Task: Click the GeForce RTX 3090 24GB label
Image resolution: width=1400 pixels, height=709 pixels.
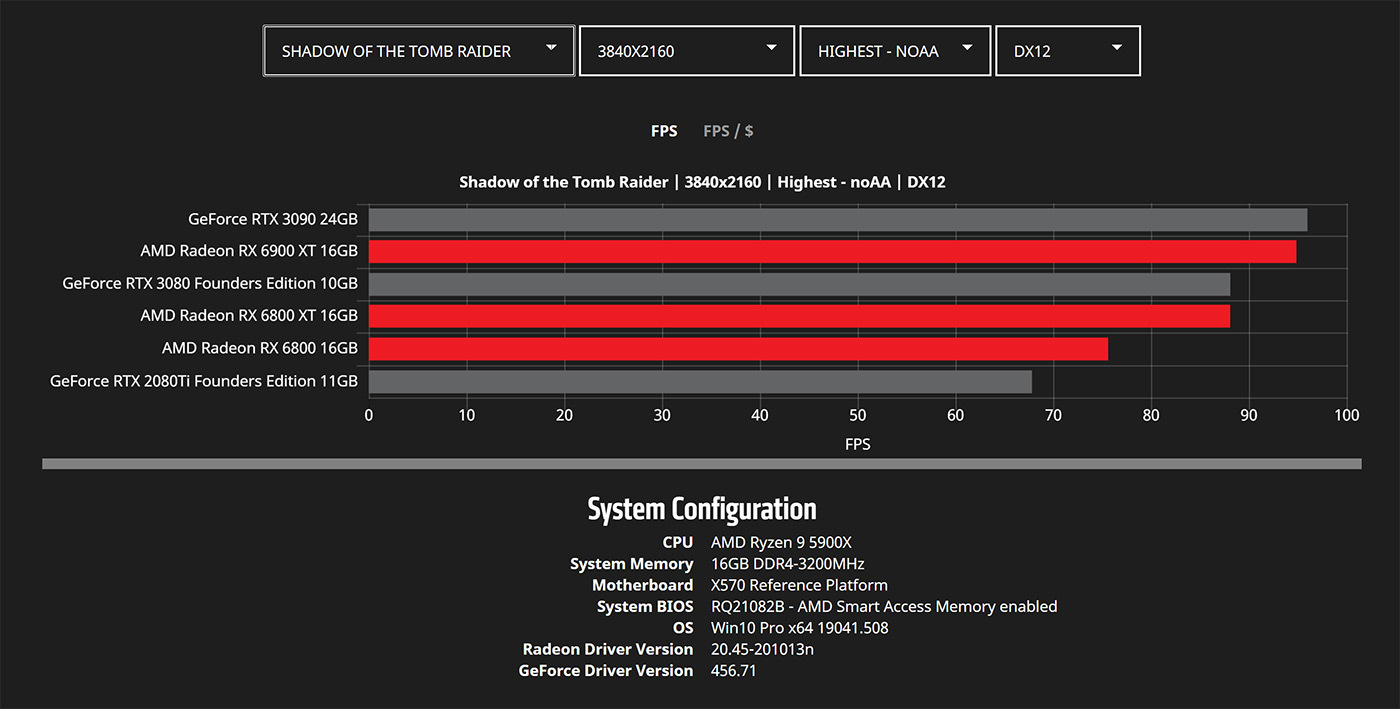Action: coord(273,219)
